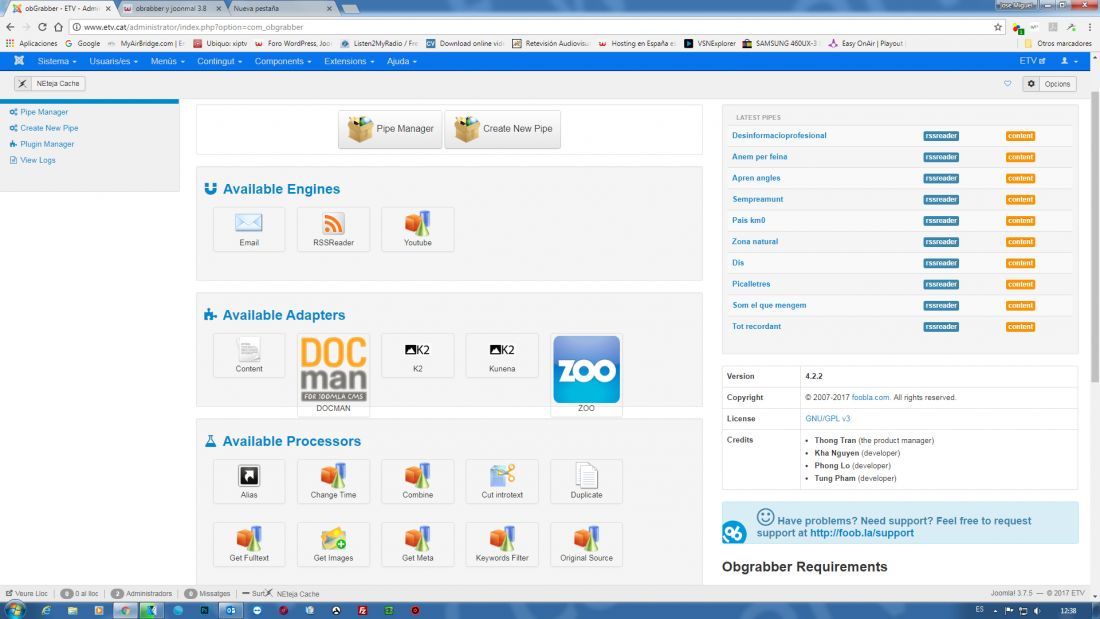Open Chrome from the taskbar
This screenshot has width=1100, height=619.
(x=125, y=610)
